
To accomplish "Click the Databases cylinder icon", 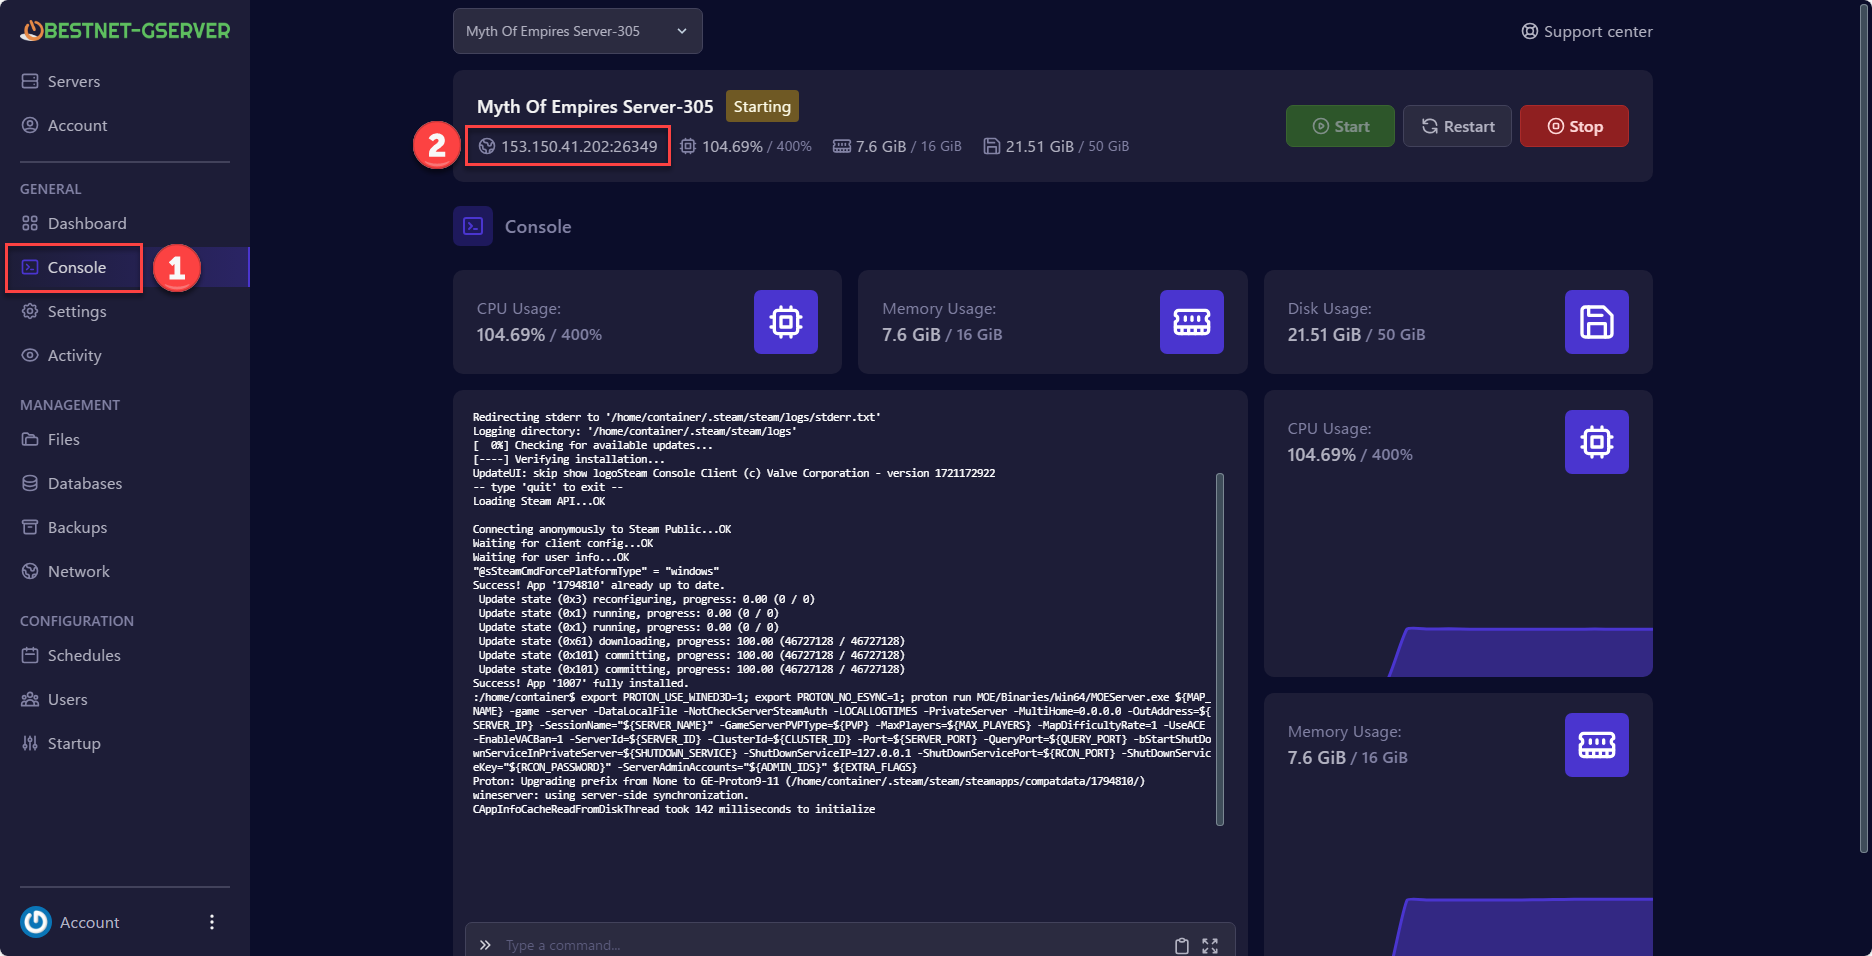I will (30, 483).
